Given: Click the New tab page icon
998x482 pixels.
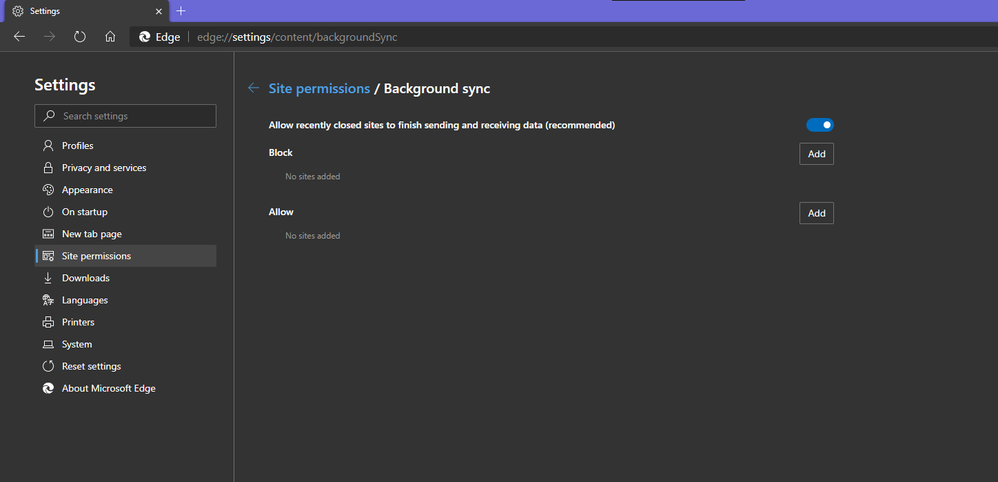Looking at the screenshot, I should tap(48, 234).
